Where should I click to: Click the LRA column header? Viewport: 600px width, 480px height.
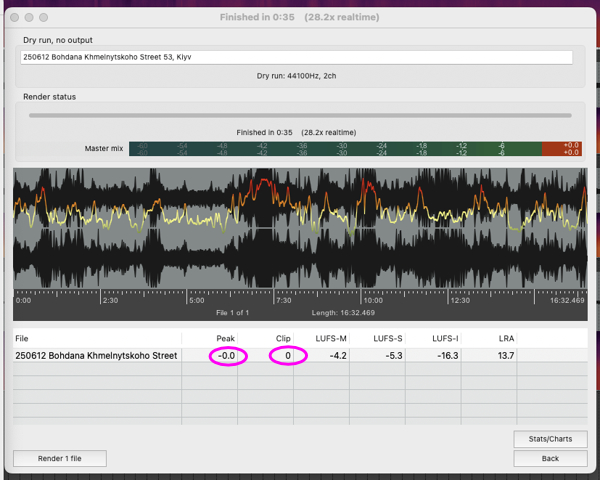pos(506,338)
